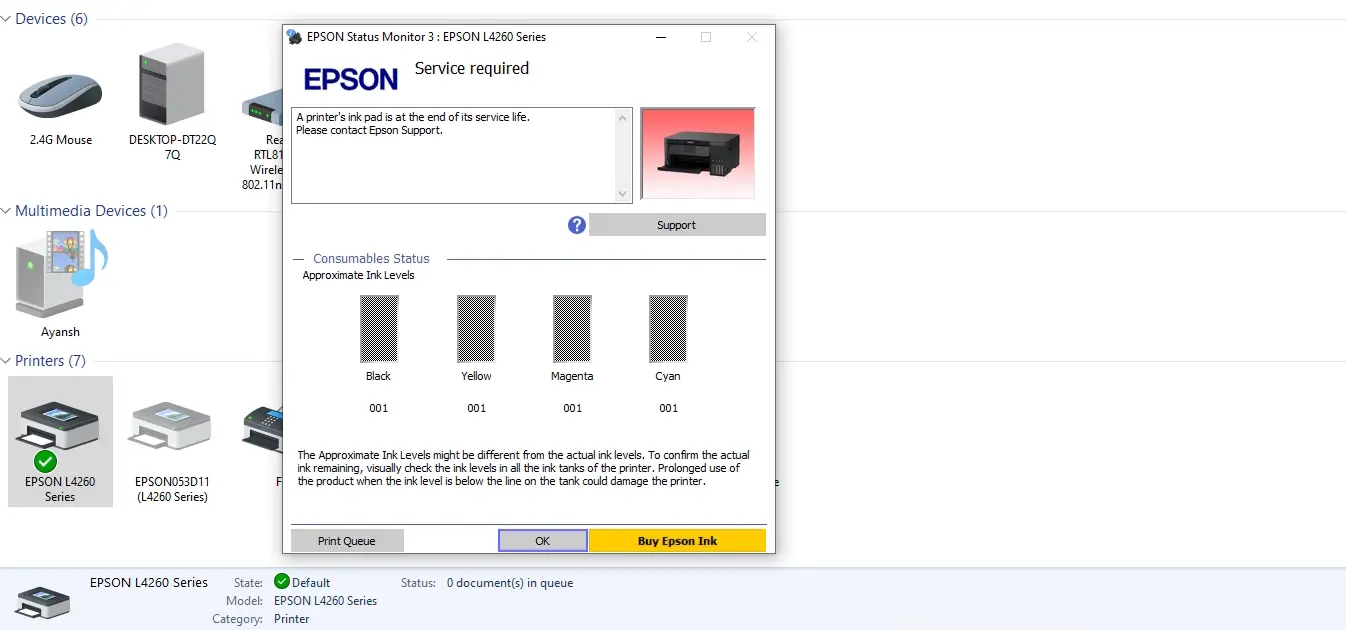This screenshot has width=1346, height=630.
Task: Collapse the Devices (6) group
Action: [x=7, y=19]
